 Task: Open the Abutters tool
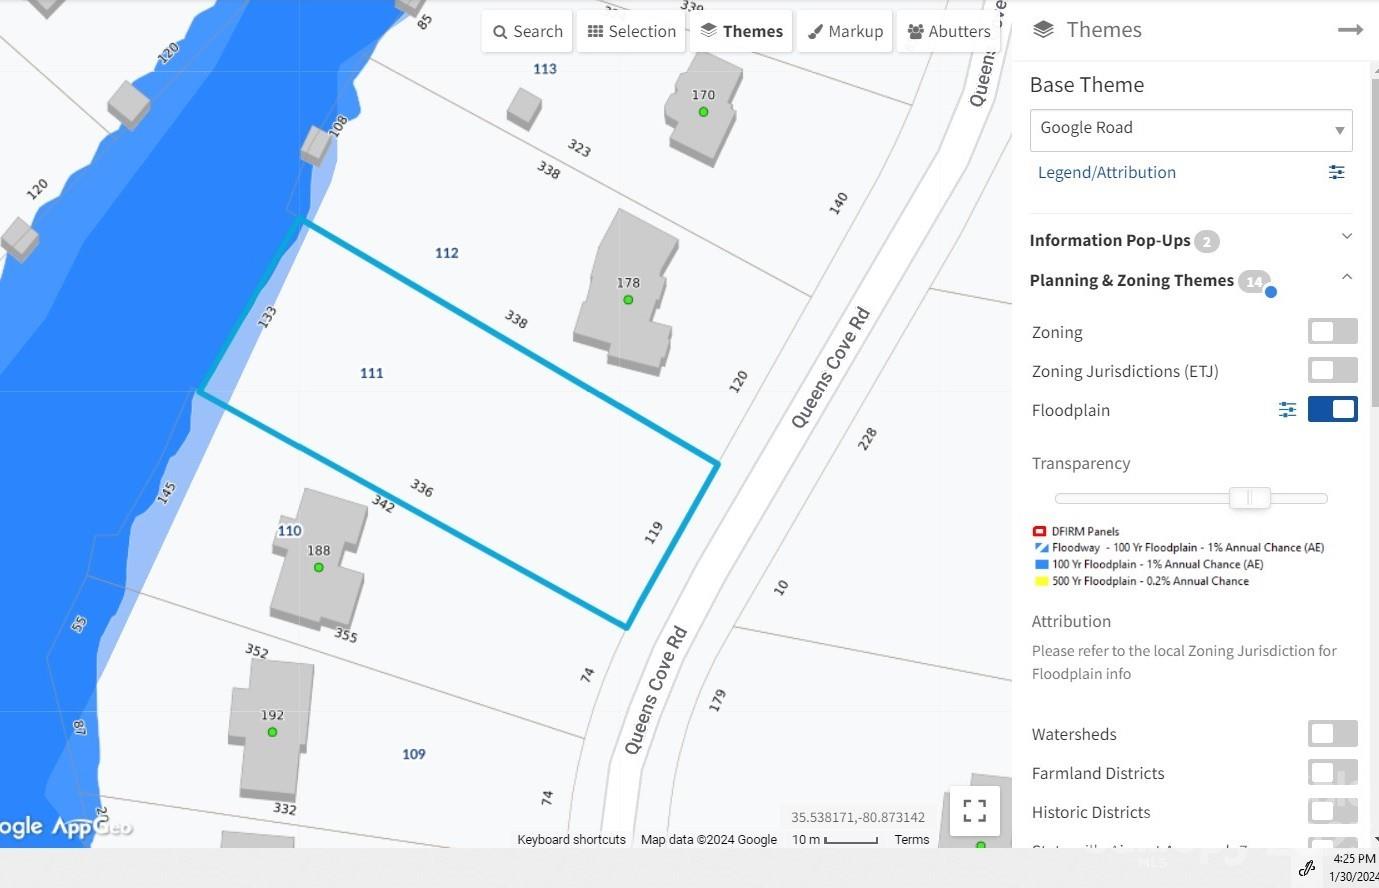pos(948,31)
